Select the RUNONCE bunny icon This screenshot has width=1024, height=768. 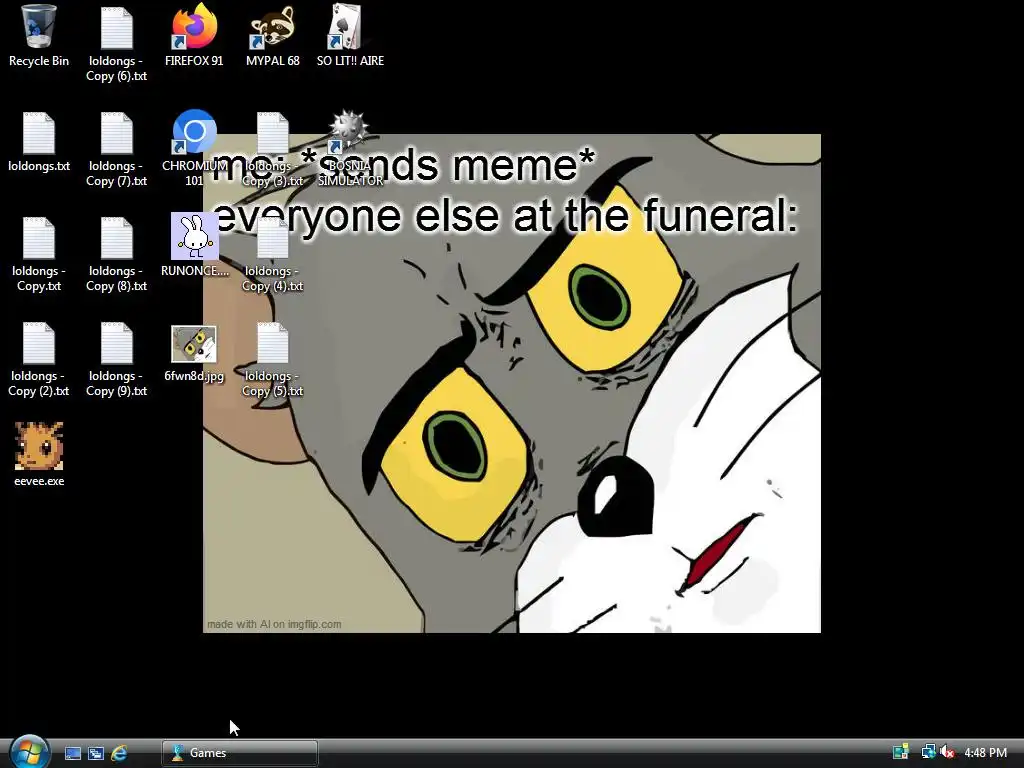tap(195, 246)
